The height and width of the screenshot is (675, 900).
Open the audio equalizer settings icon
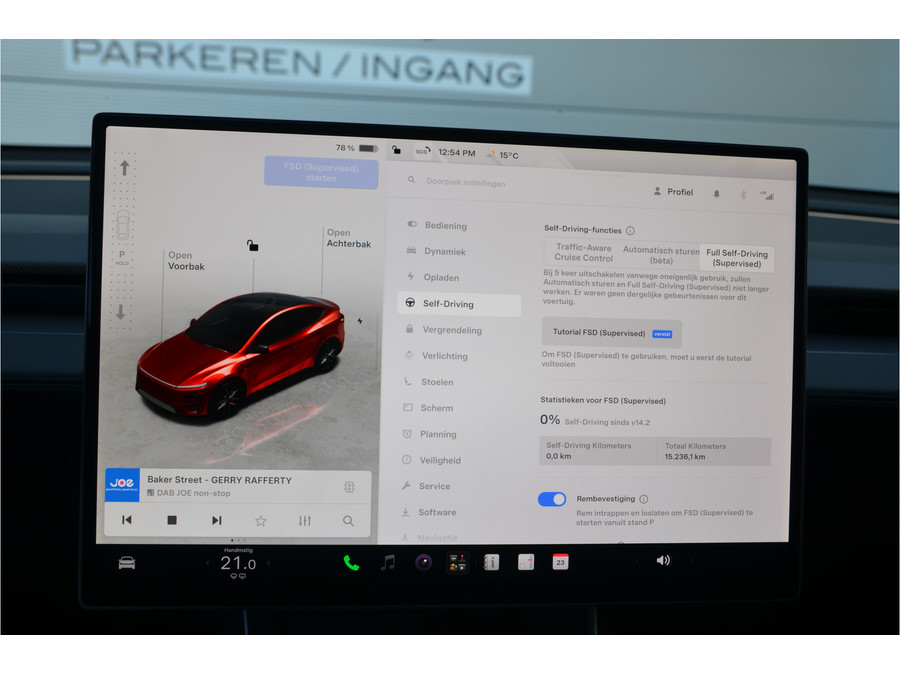click(305, 521)
